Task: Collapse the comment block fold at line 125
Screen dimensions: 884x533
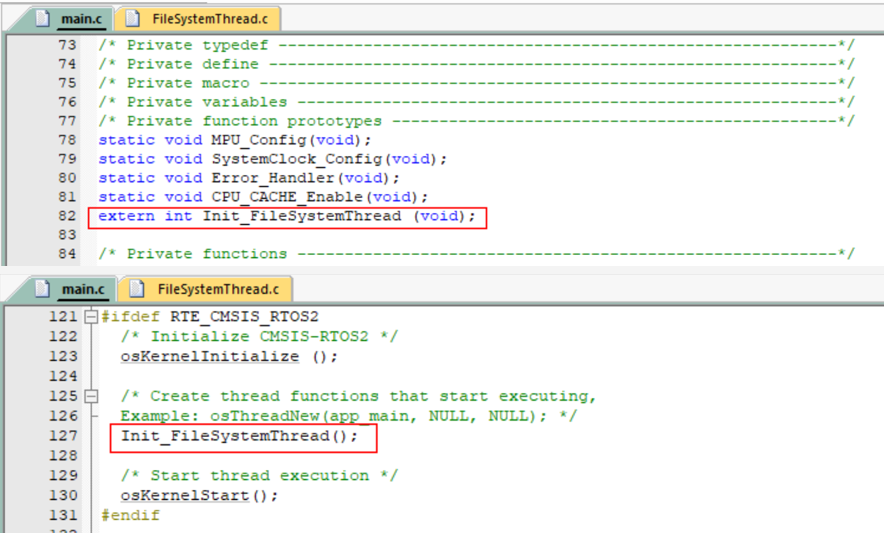Action: pos(92,396)
